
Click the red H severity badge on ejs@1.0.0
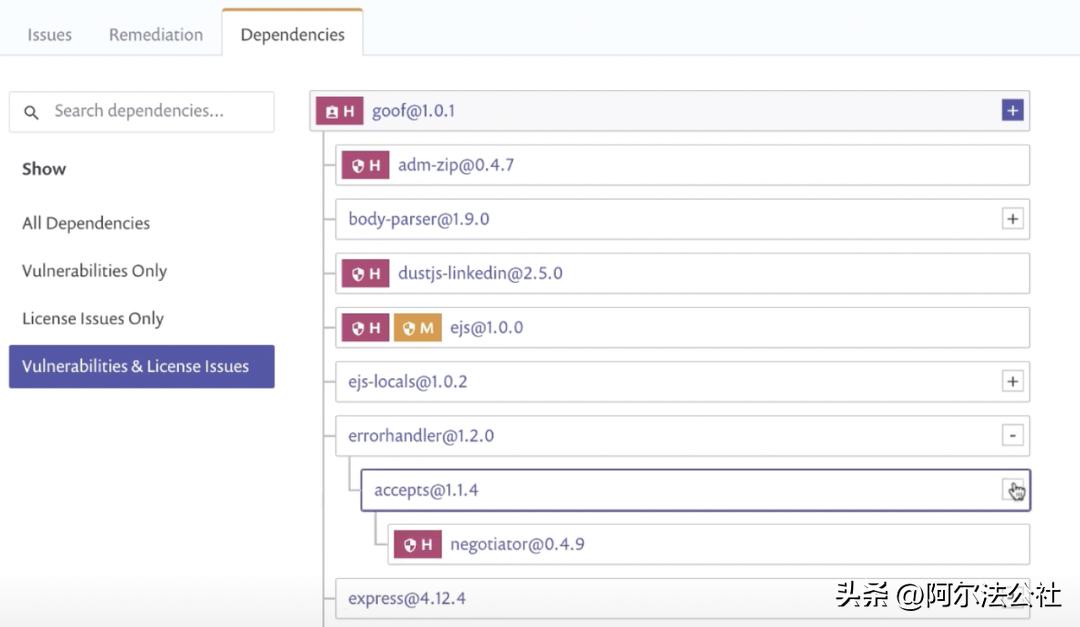[365, 328]
